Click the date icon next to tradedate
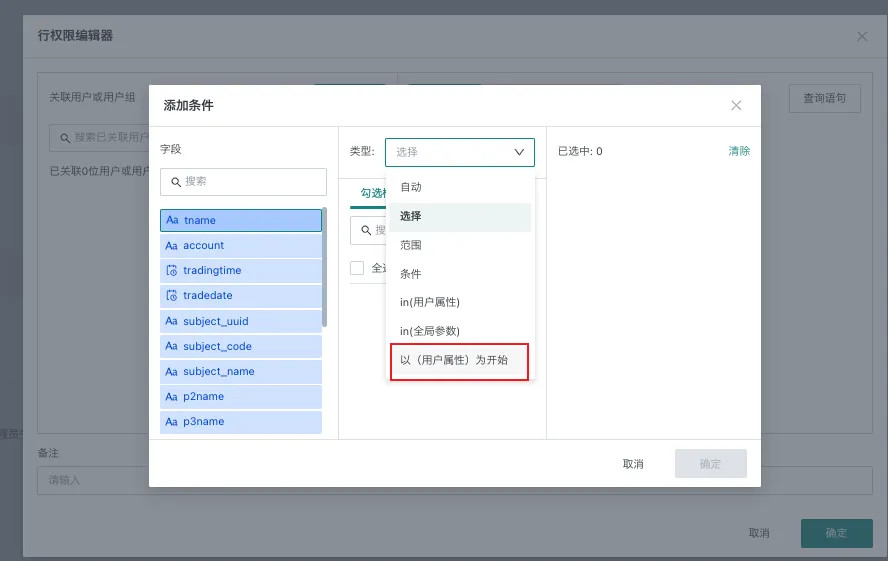Viewport: 888px width, 561px height. click(x=171, y=296)
